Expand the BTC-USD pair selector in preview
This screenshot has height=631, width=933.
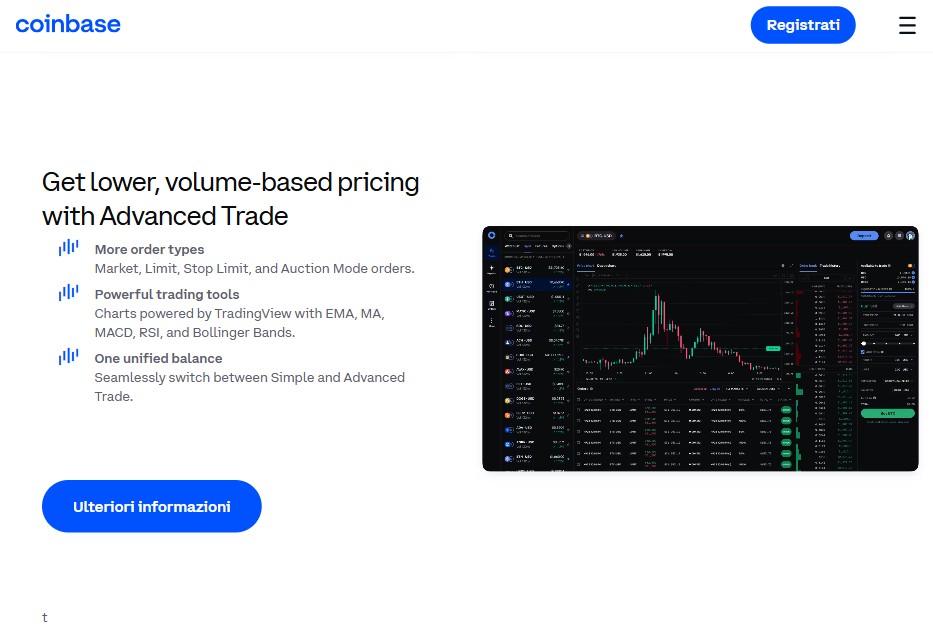pyautogui.click(x=597, y=236)
